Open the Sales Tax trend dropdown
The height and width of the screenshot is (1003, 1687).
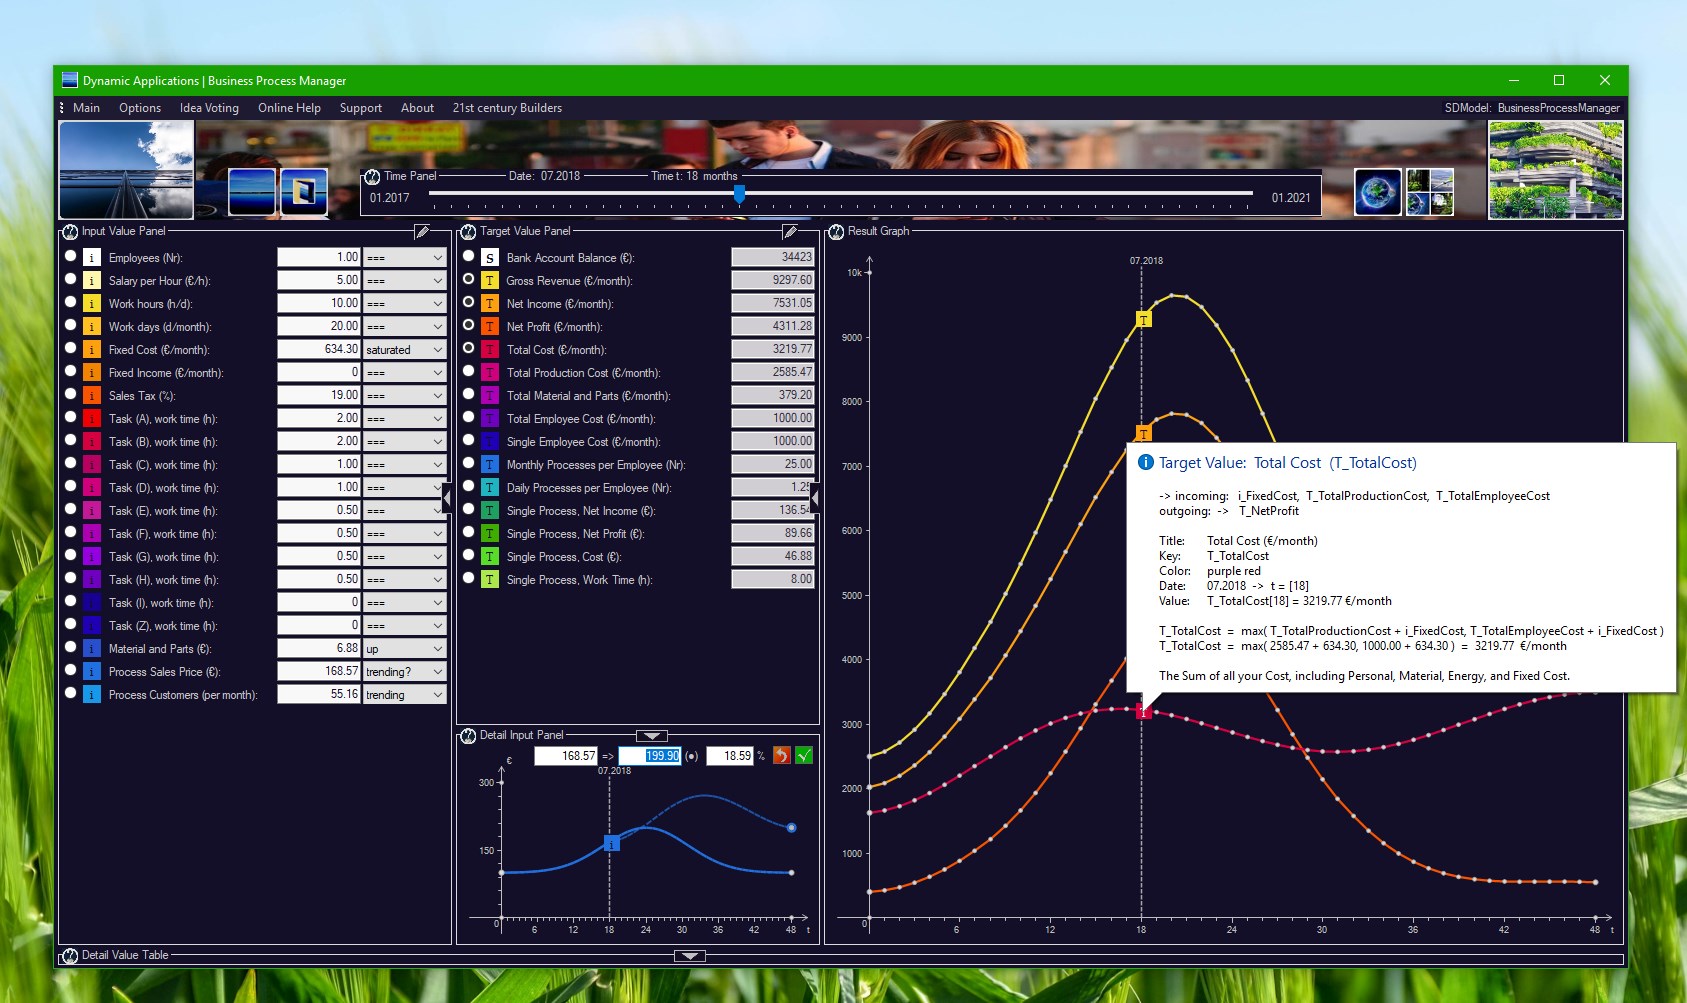(x=404, y=396)
